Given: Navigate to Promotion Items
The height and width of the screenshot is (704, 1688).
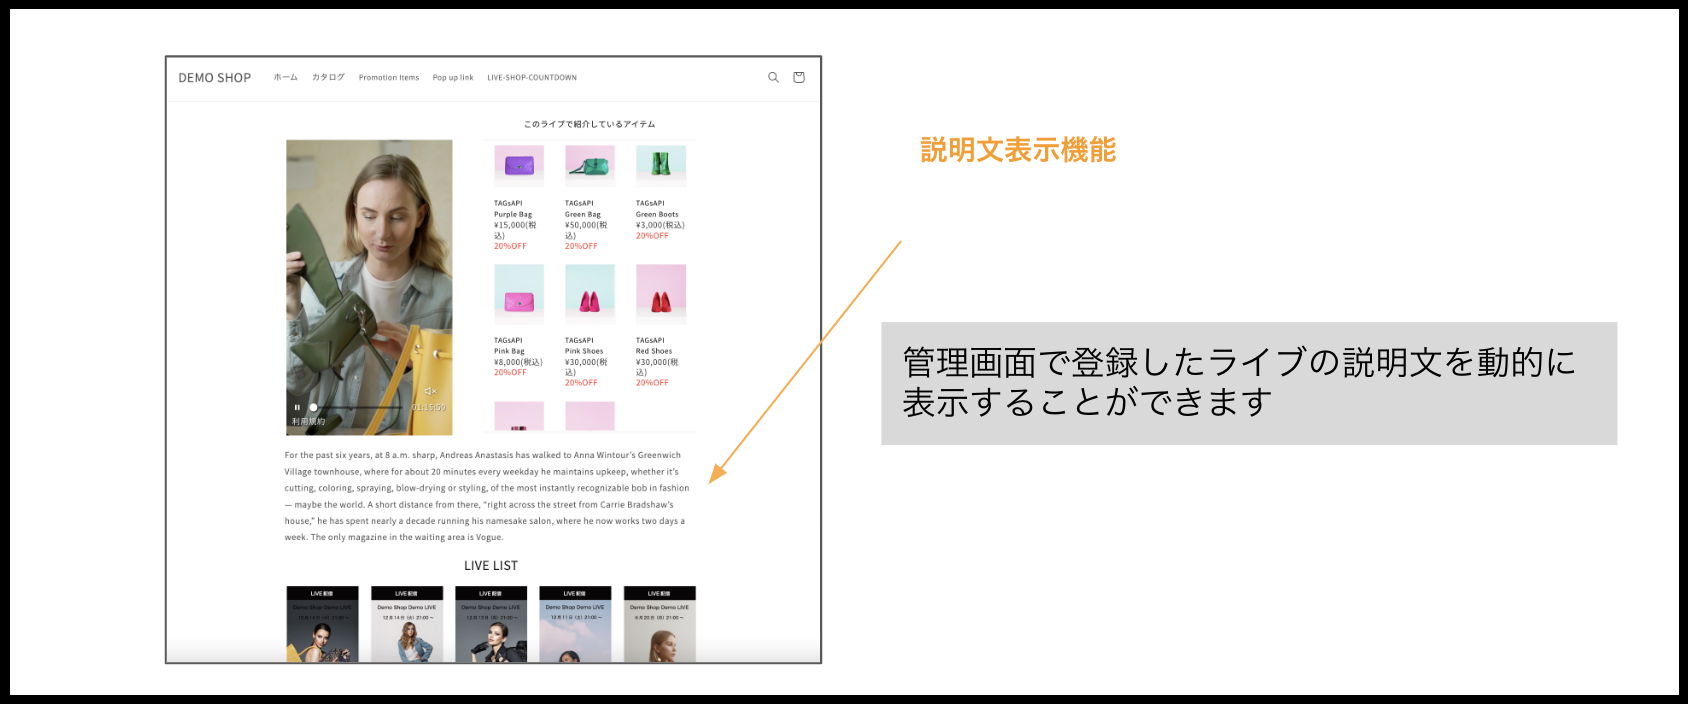Looking at the screenshot, I should tap(389, 77).
